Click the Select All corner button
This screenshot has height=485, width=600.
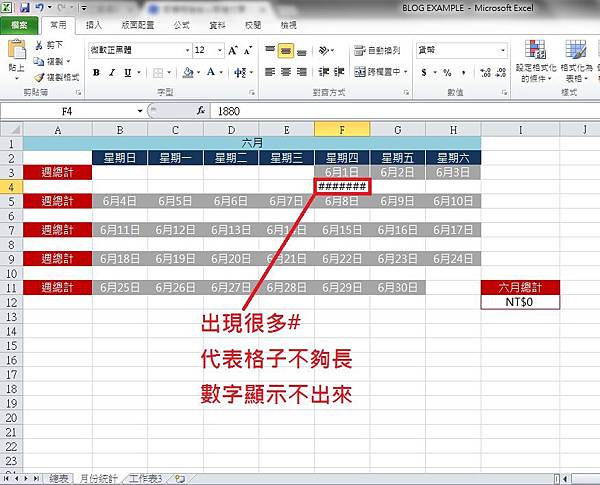(11, 129)
